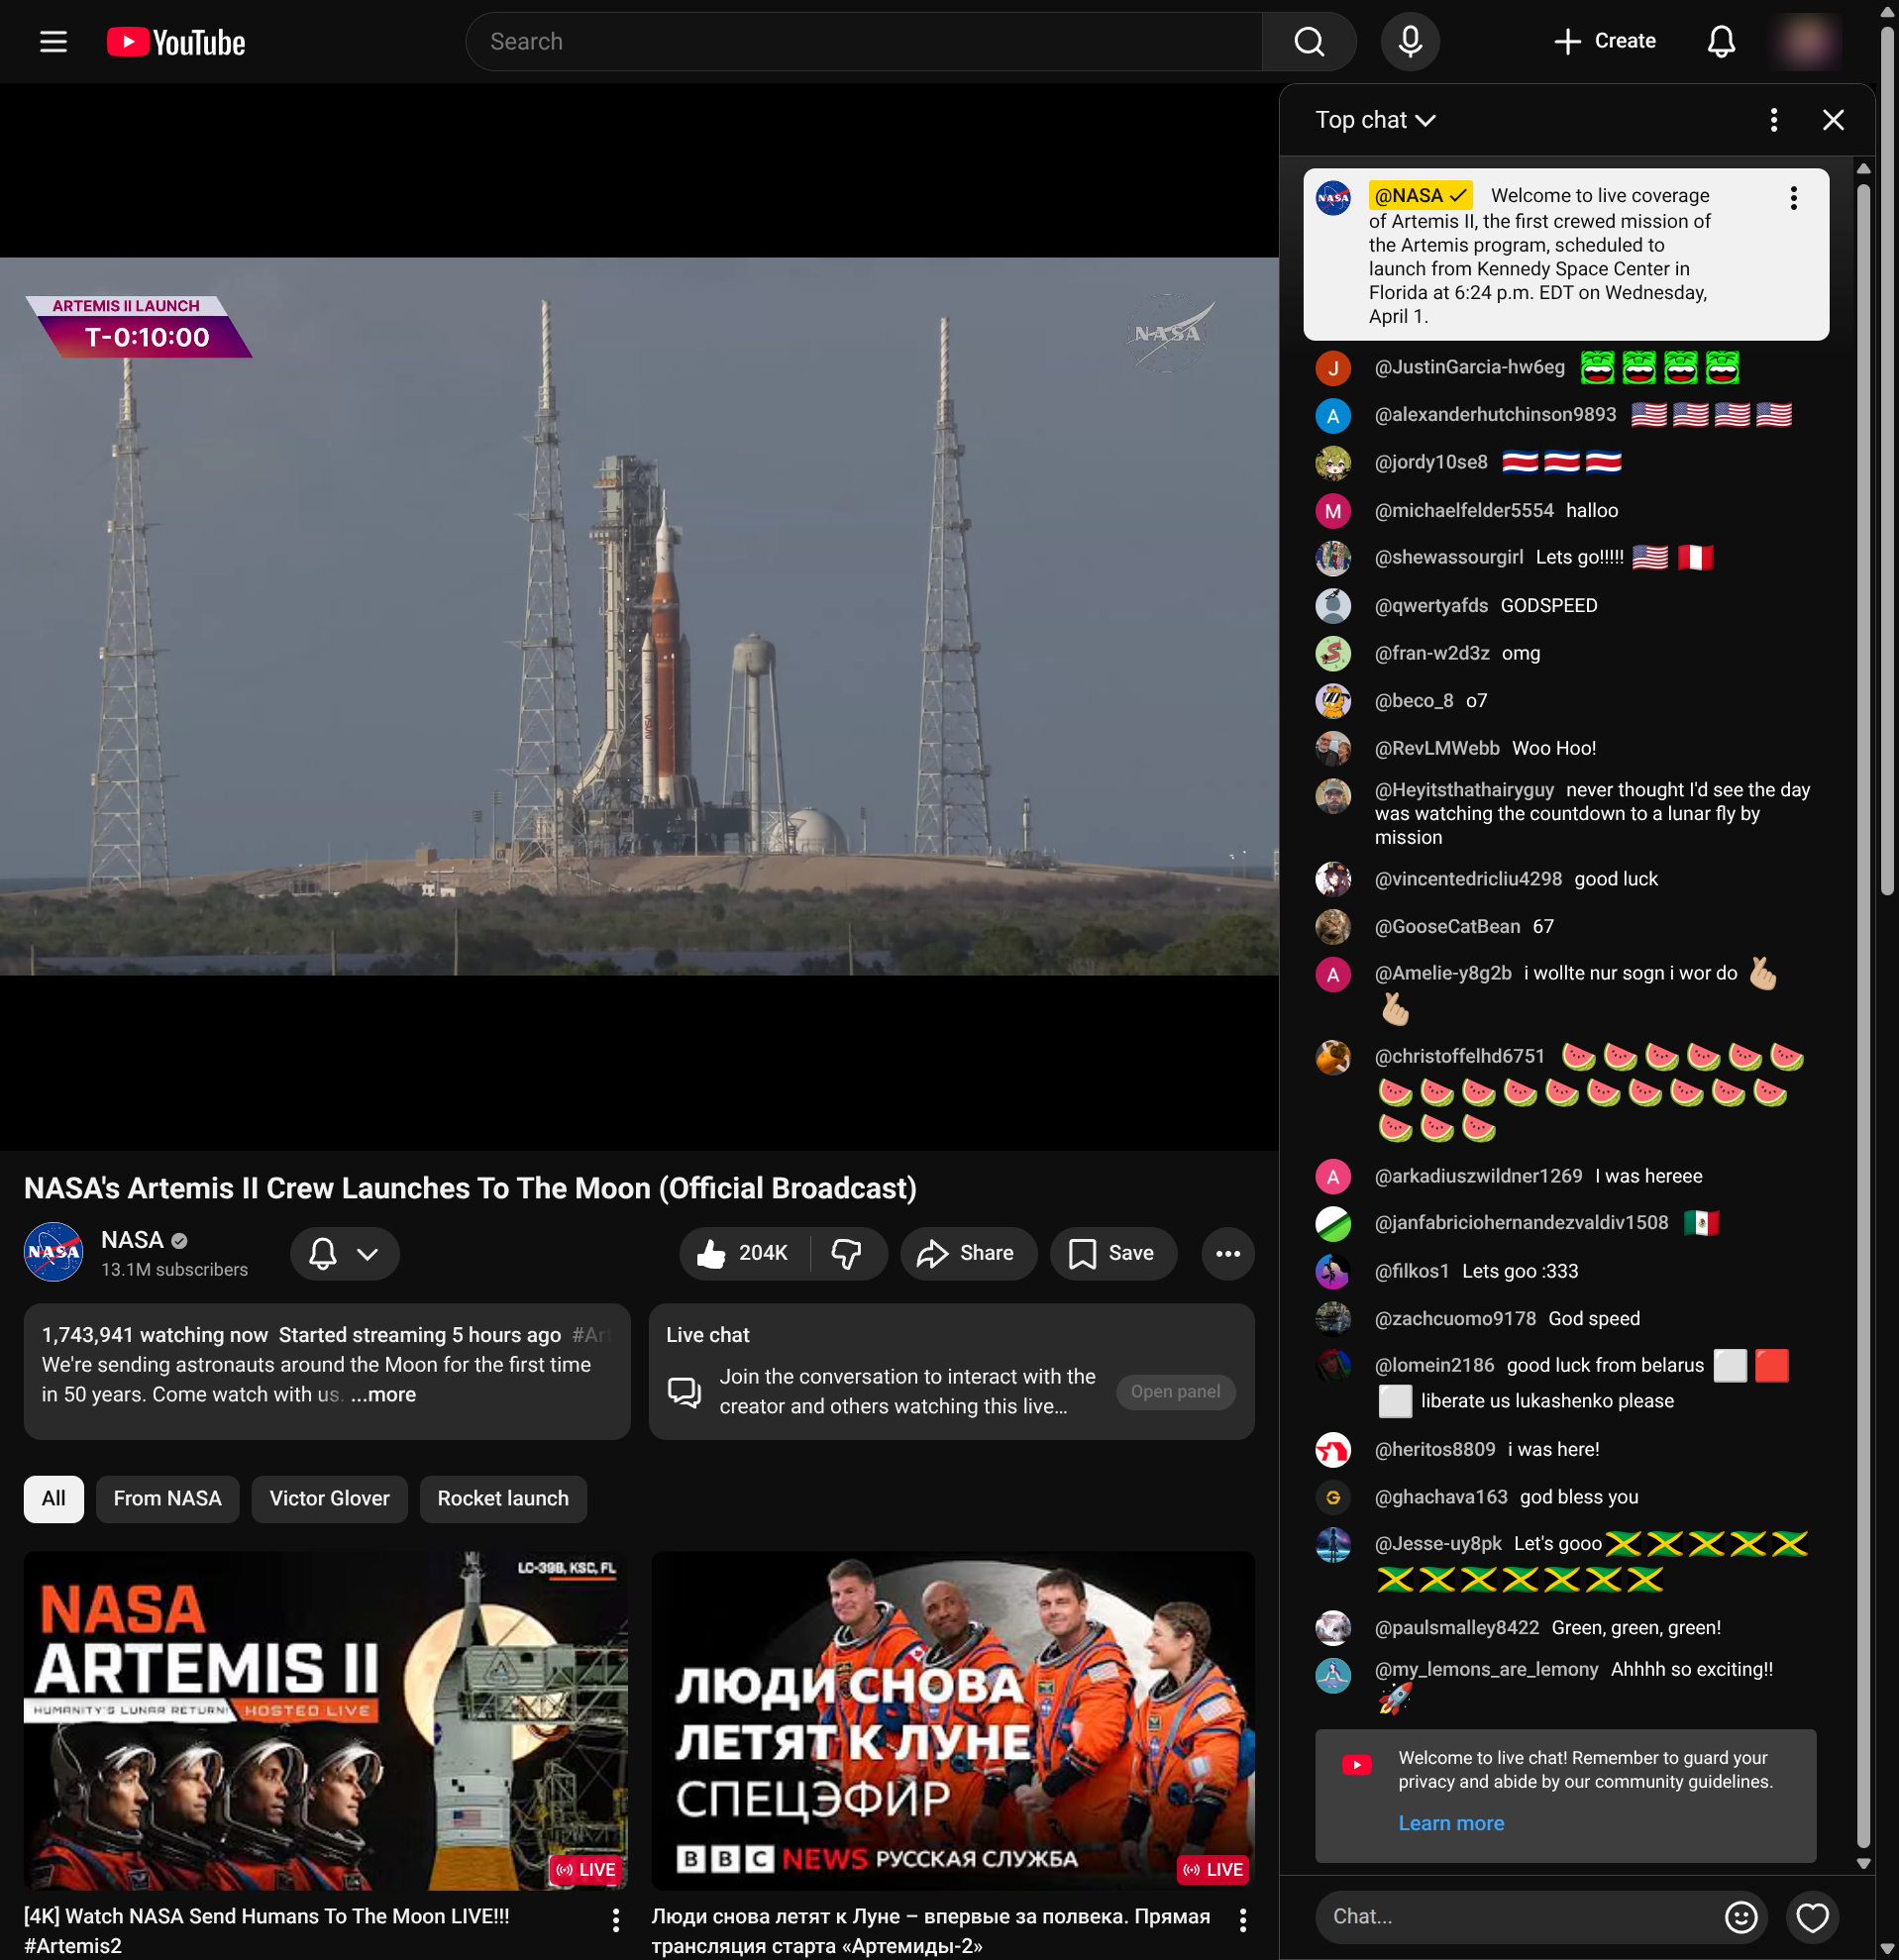Open notifications bell in header
Viewport: 1899px width, 1960px height.
[1721, 42]
